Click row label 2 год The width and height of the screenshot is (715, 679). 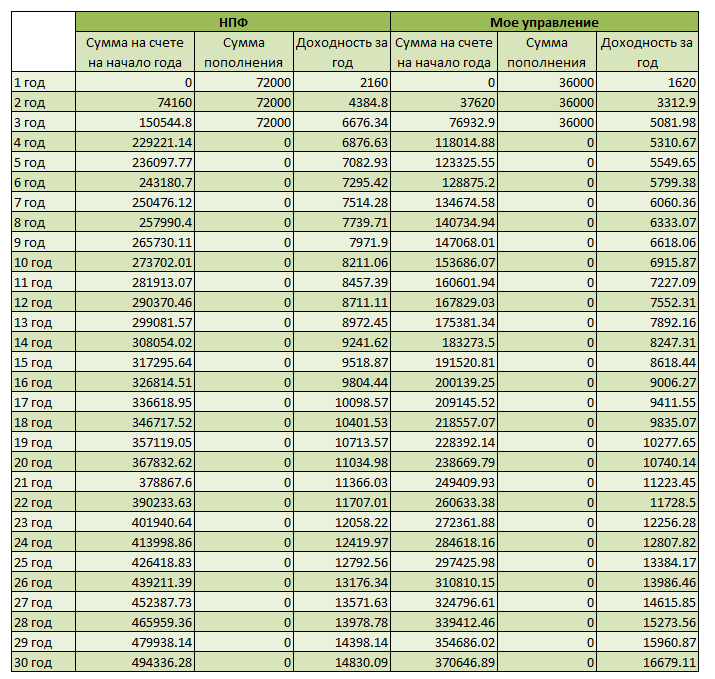click(43, 102)
